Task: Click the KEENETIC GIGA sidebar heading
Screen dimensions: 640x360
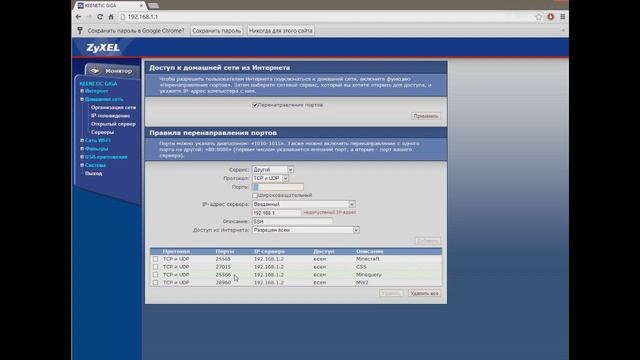Action: (98, 84)
